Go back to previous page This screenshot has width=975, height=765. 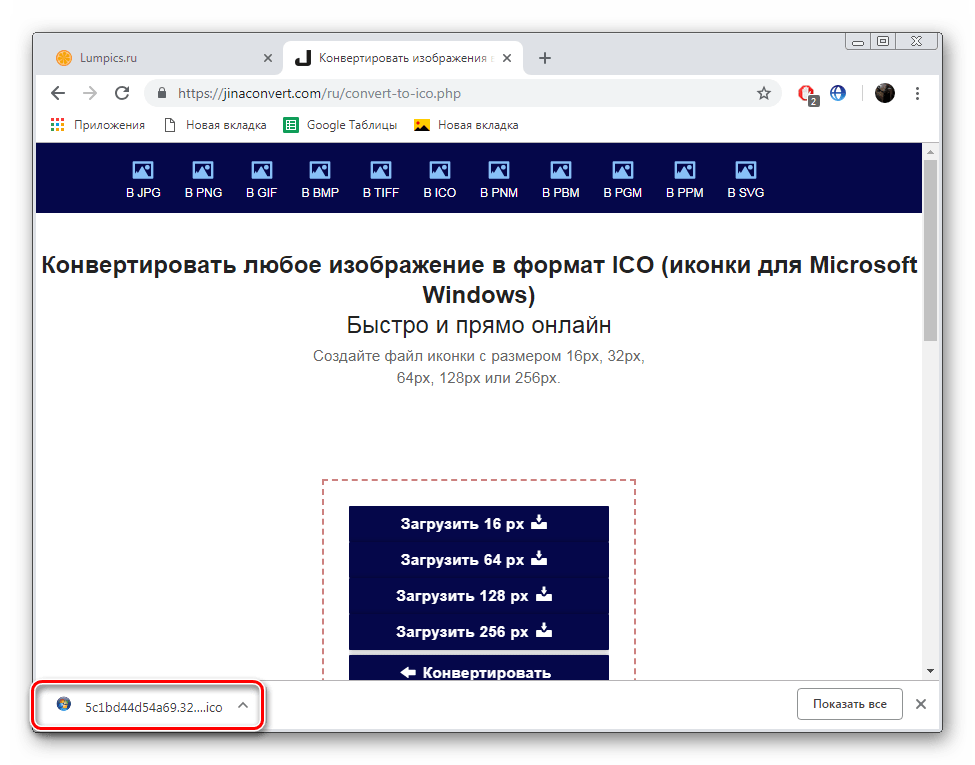[x=58, y=93]
